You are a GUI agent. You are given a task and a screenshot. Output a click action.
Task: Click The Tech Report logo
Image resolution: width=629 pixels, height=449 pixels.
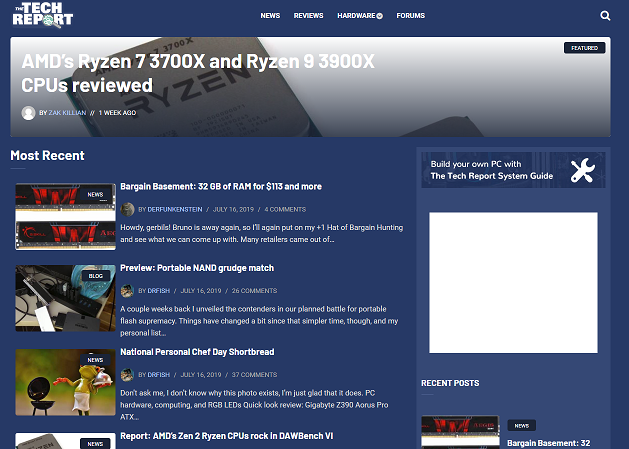[x=43, y=15]
